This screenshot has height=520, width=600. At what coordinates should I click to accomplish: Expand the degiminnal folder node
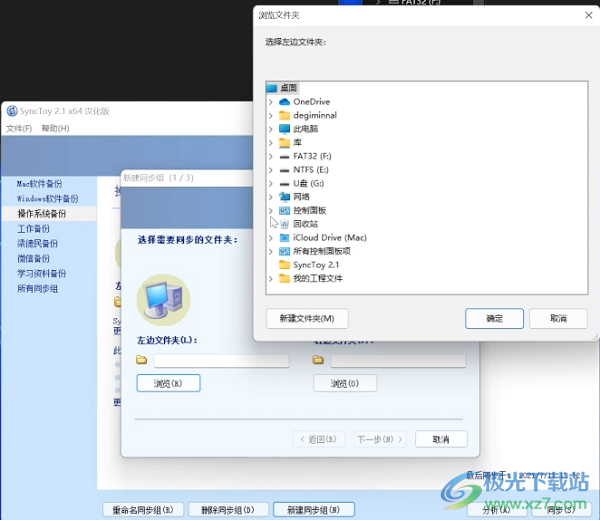click(x=271, y=116)
